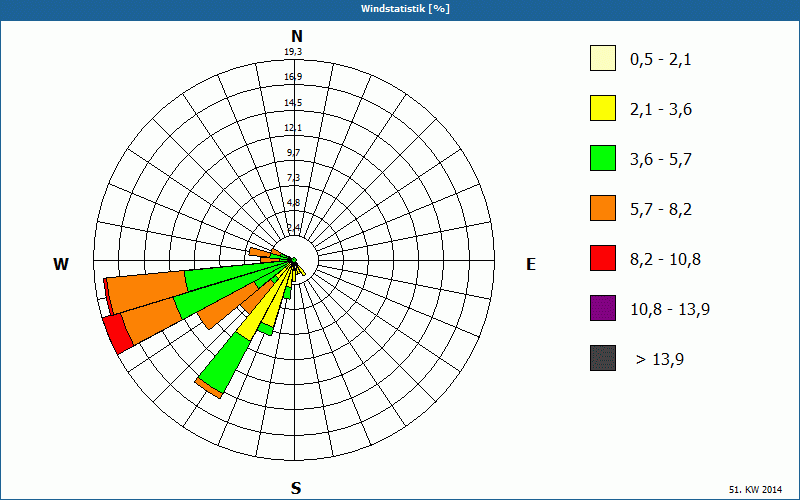Click the '51. KW 2014' week label

click(x=755, y=489)
